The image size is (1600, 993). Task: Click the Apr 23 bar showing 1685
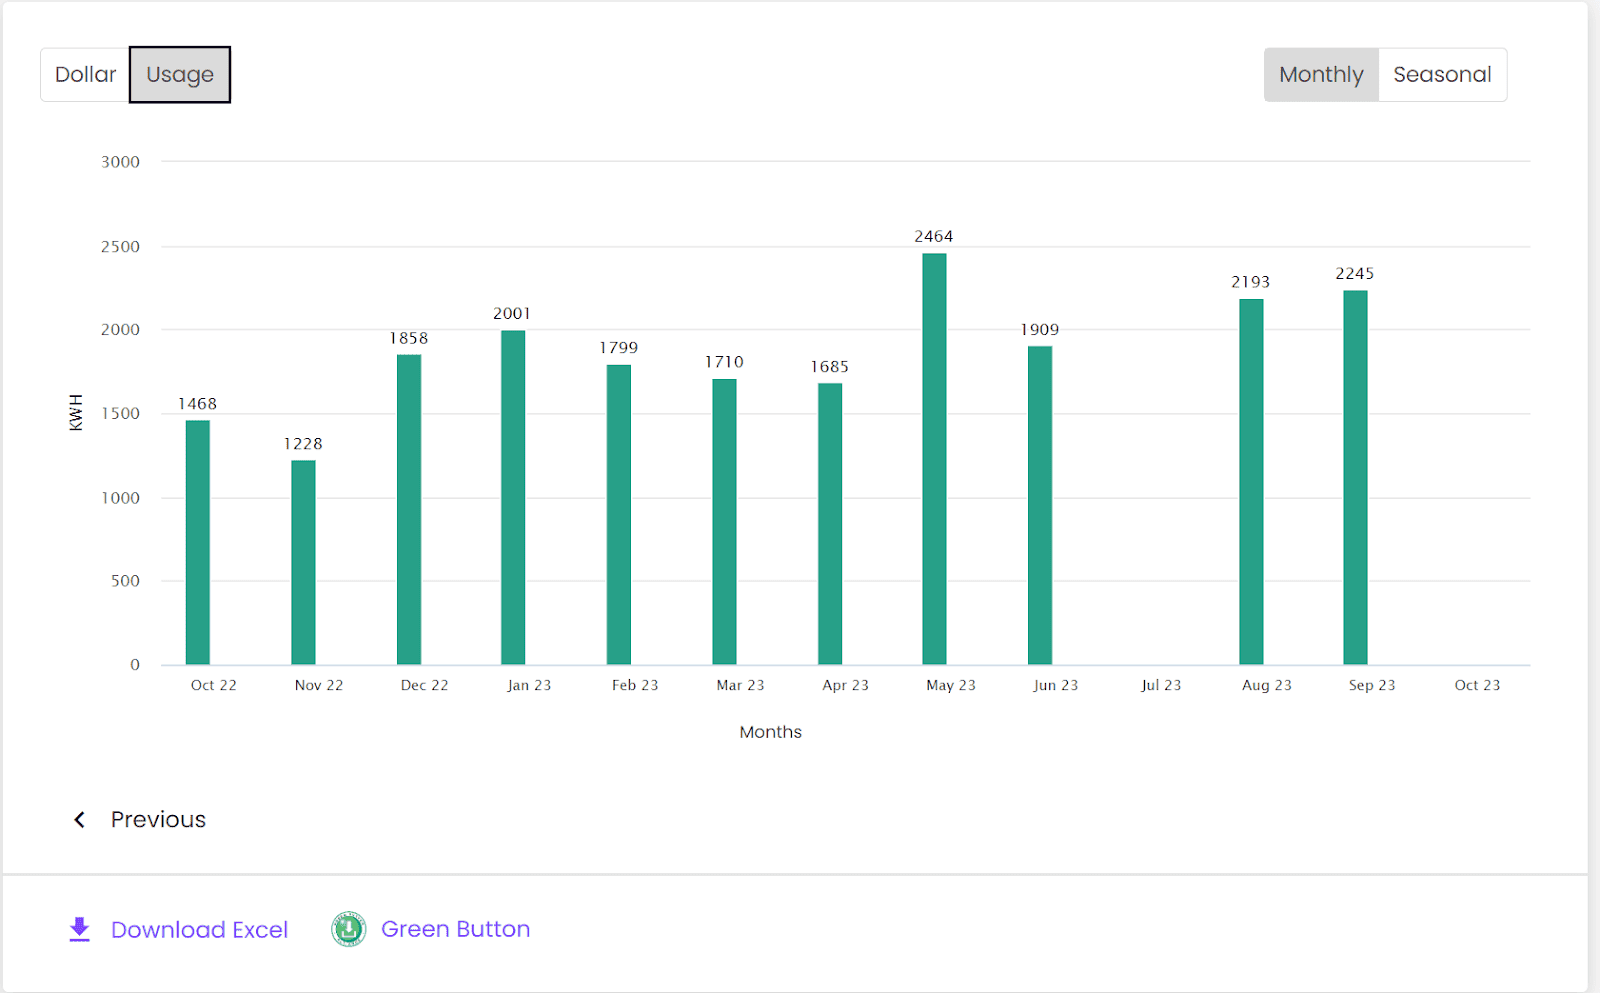[x=830, y=524]
